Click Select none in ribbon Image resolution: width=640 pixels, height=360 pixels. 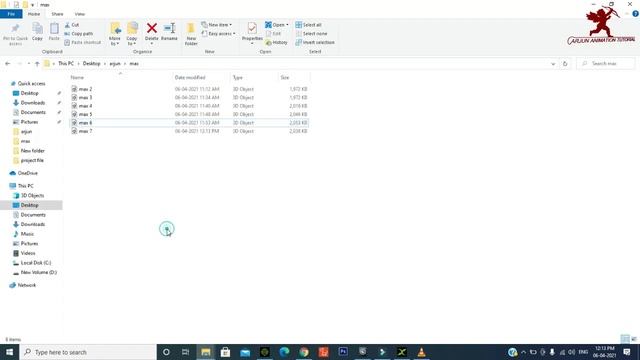[x=311, y=33]
